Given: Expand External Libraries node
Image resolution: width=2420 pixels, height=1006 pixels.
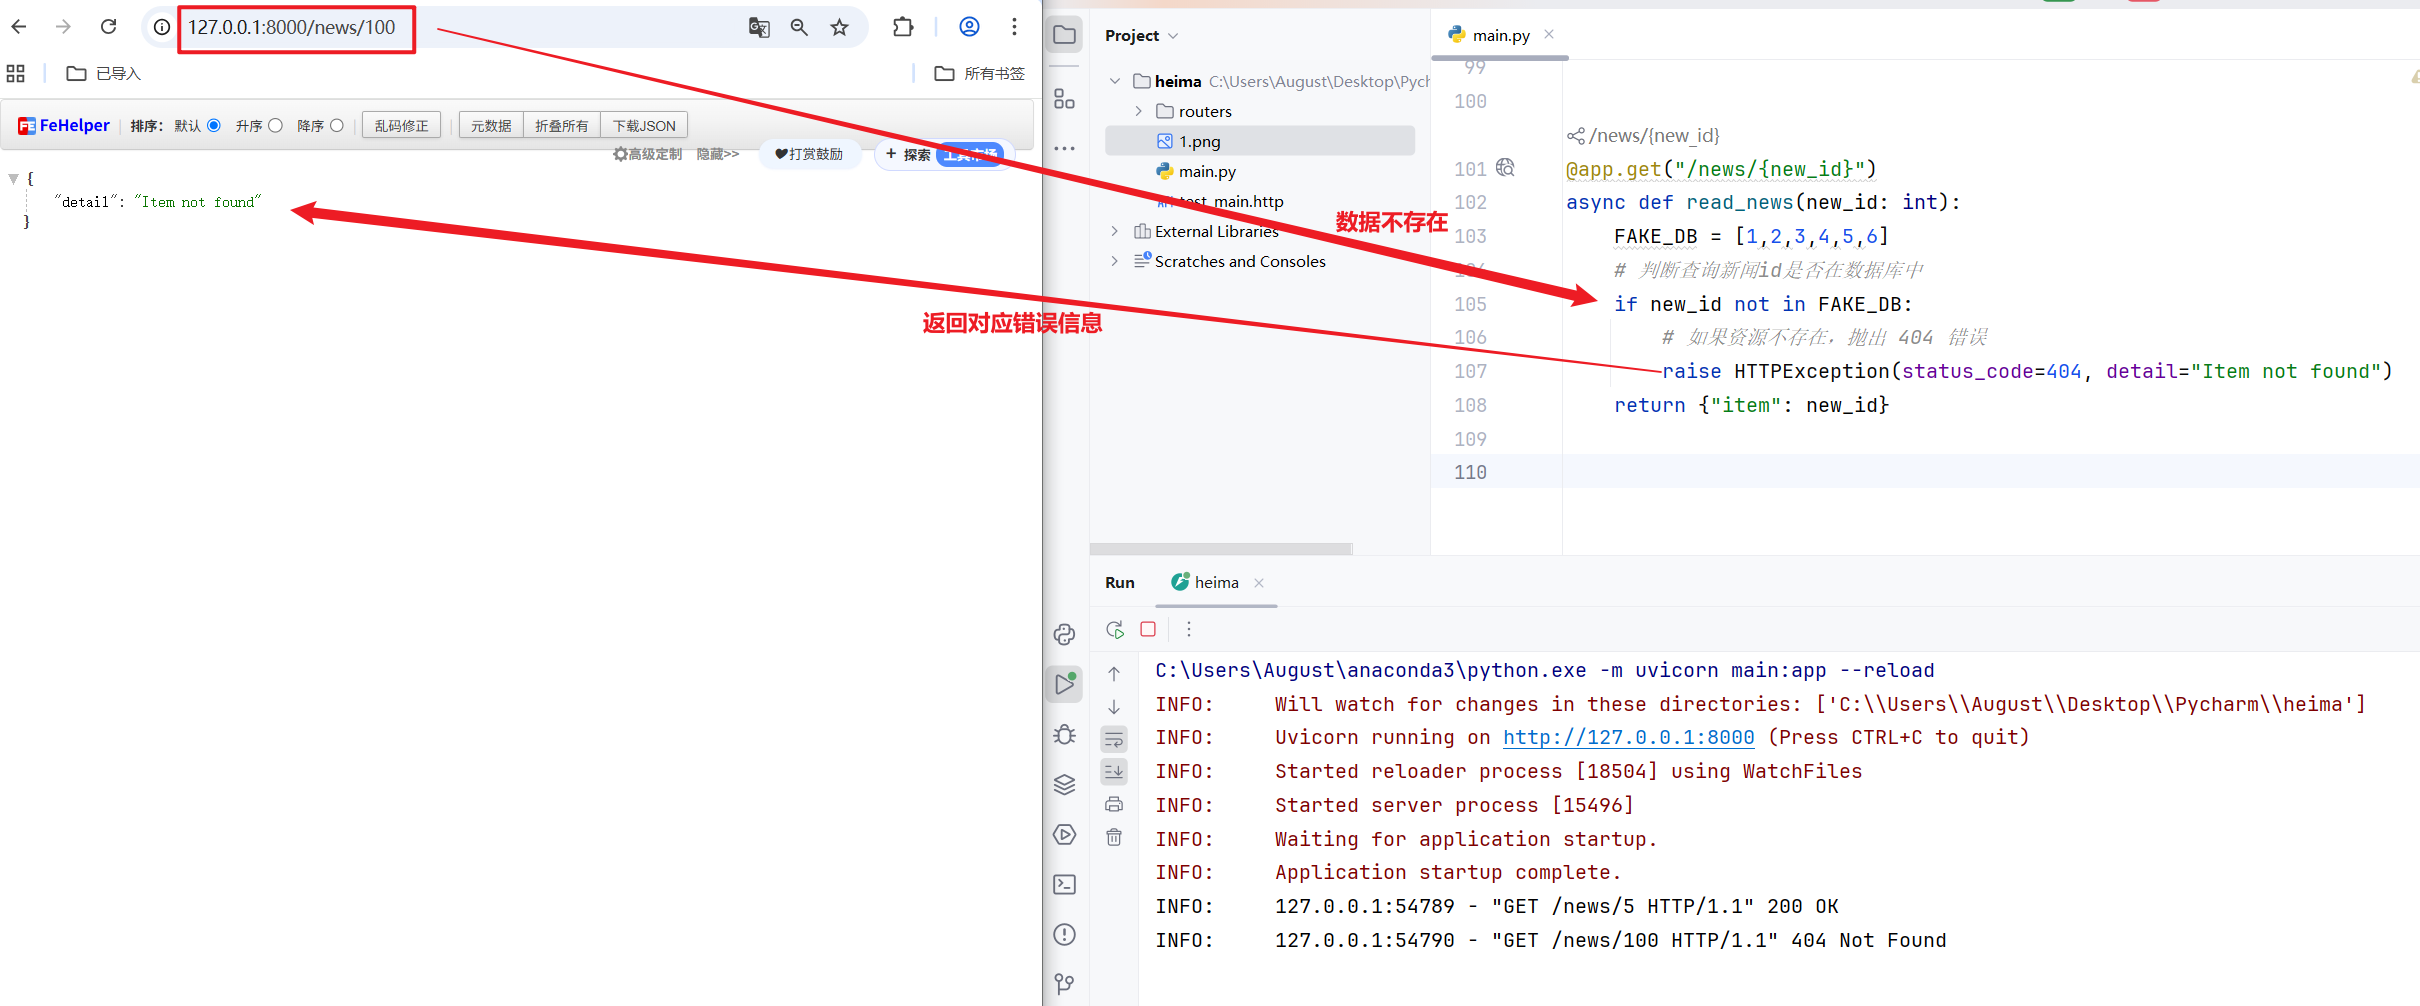Looking at the screenshot, I should click(x=1115, y=231).
